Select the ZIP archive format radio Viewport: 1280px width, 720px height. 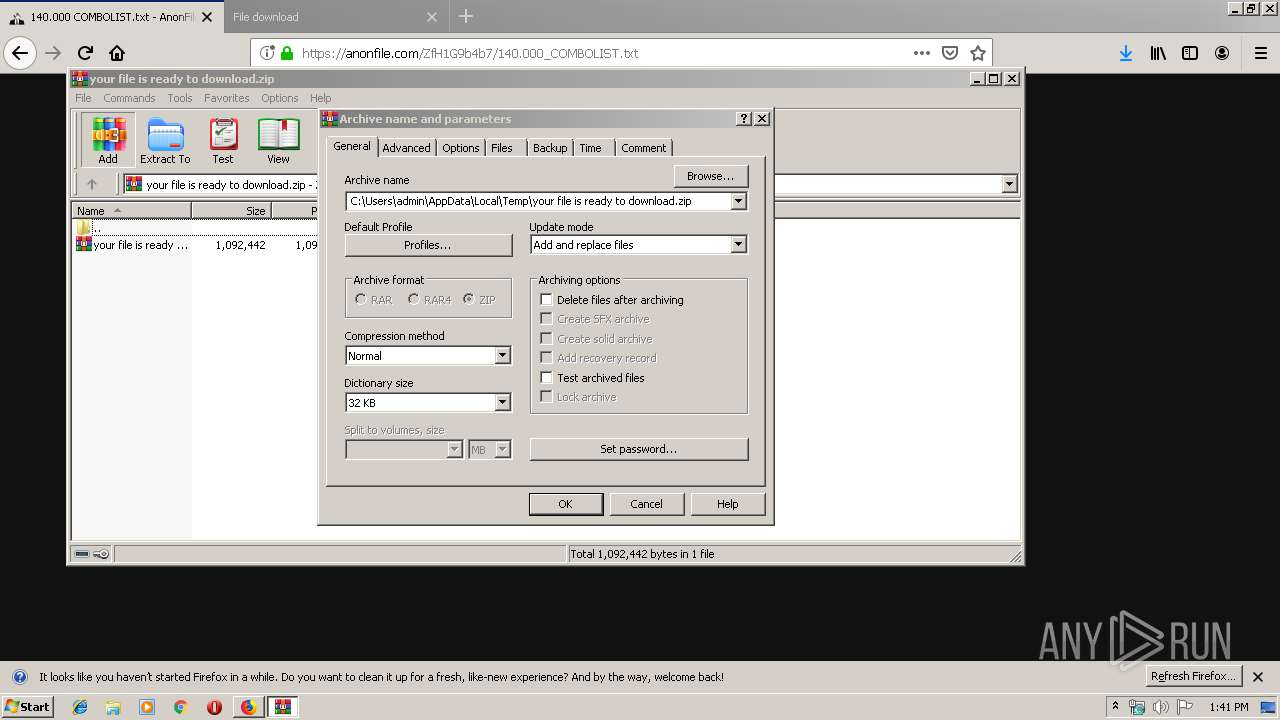[x=469, y=299]
